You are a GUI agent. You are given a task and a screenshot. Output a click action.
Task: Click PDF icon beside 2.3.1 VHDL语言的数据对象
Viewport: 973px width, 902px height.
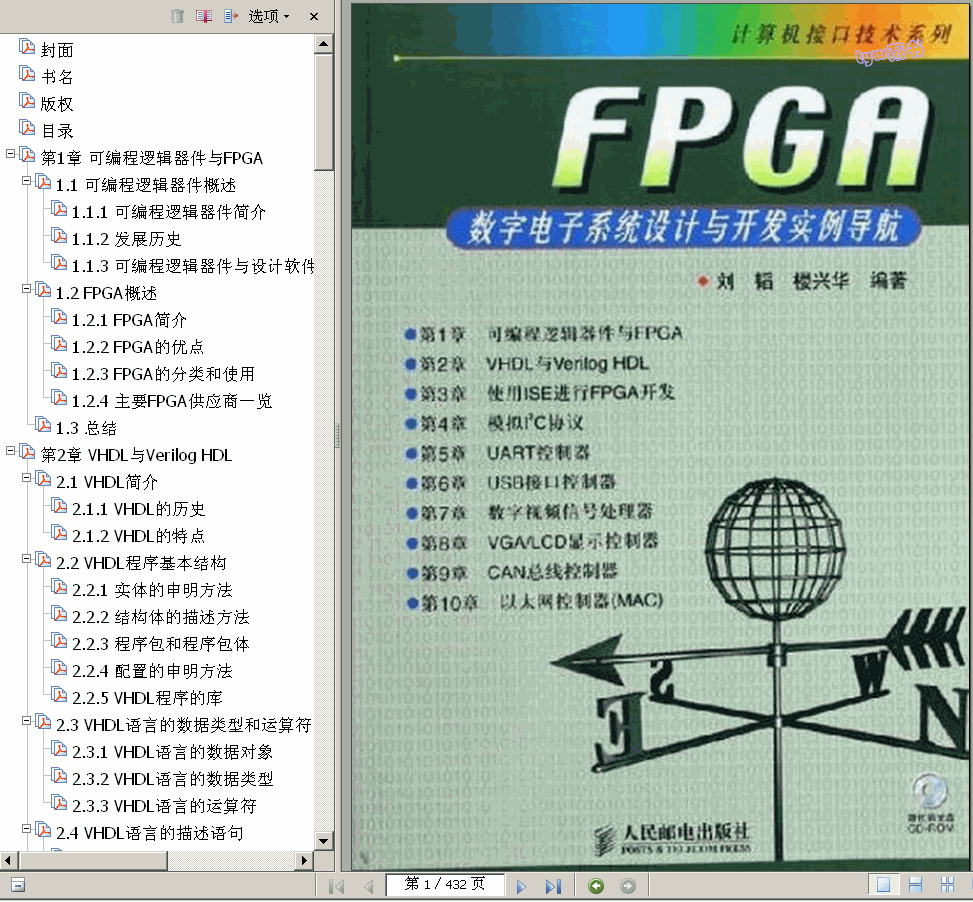click(59, 749)
